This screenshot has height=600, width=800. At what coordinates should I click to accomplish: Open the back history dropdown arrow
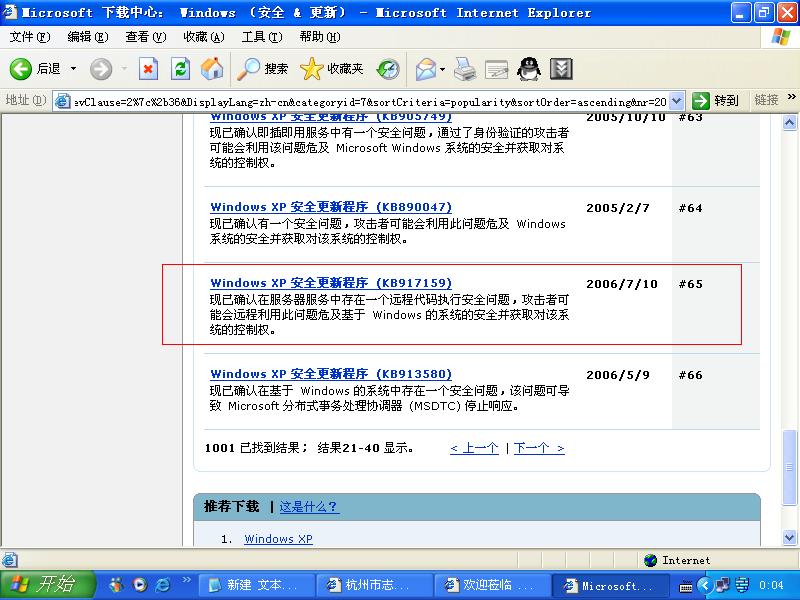pos(73,69)
